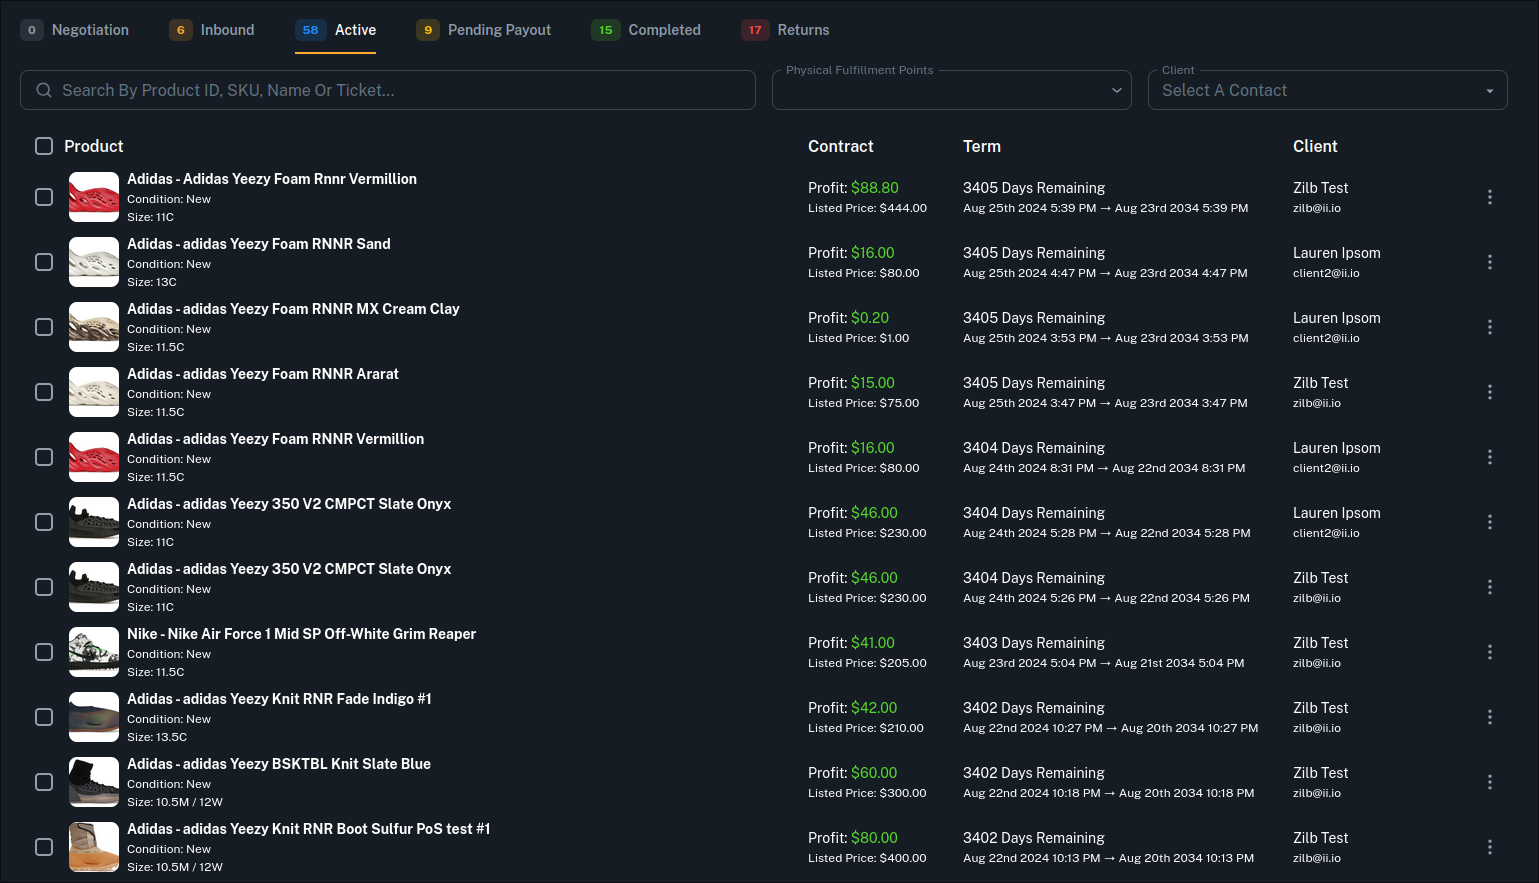Click the Listed Price $1.00 text
Screen dimensions: 1539x883
point(859,338)
